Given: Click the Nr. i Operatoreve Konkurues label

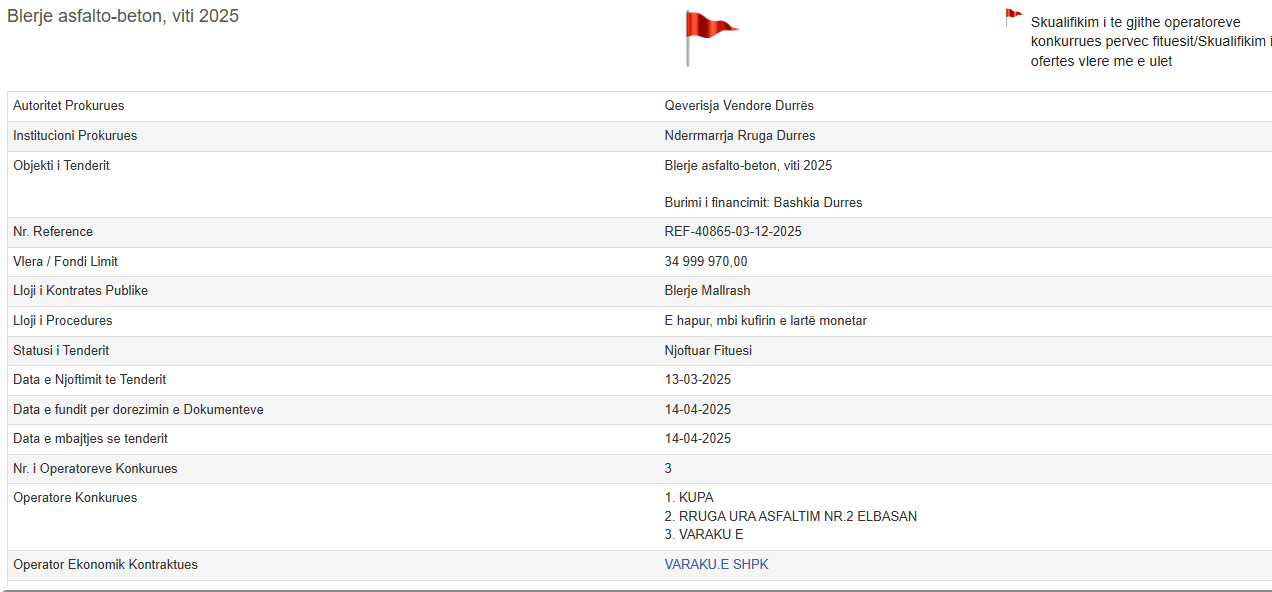Looking at the screenshot, I should point(95,469).
